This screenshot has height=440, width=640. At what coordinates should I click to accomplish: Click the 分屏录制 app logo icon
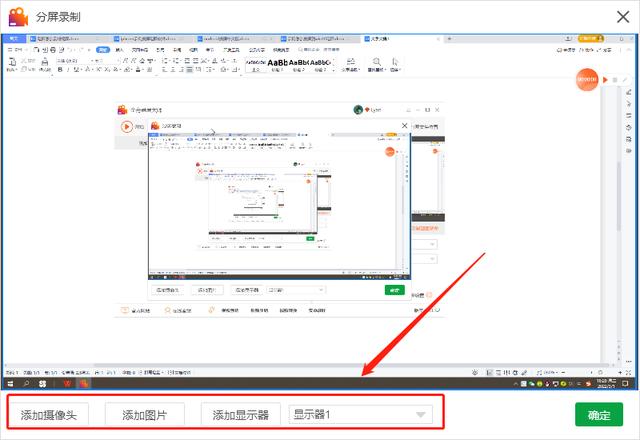pos(18,17)
